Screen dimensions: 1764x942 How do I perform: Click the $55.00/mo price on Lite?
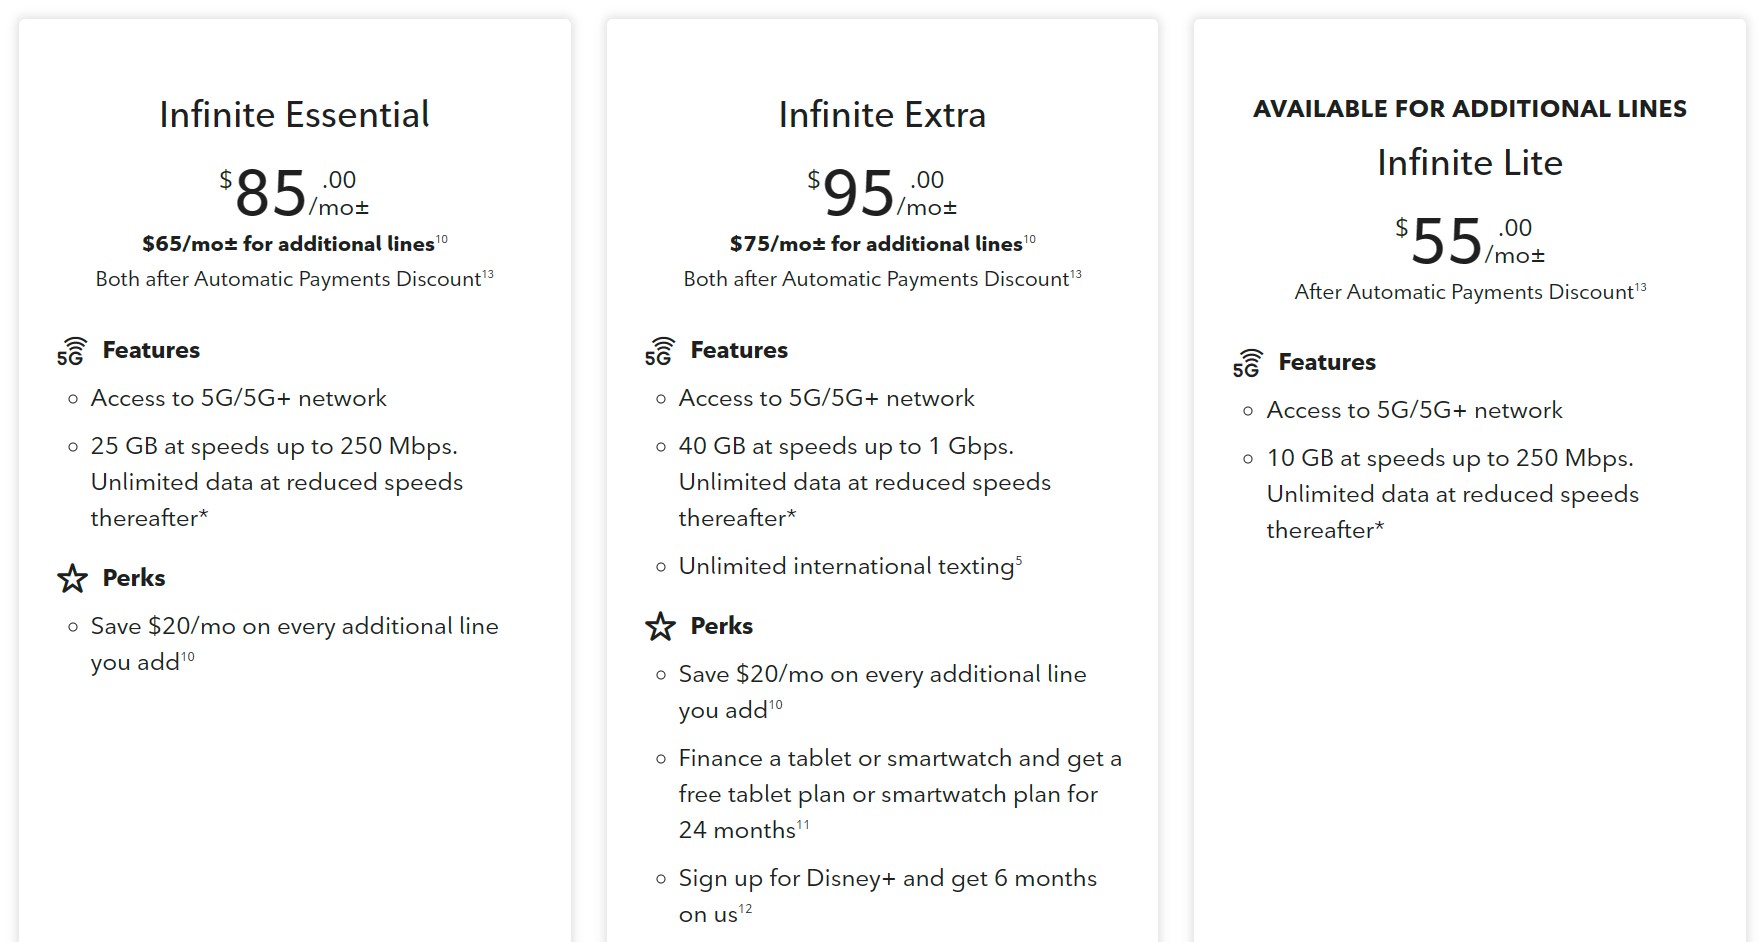[x=1469, y=242]
